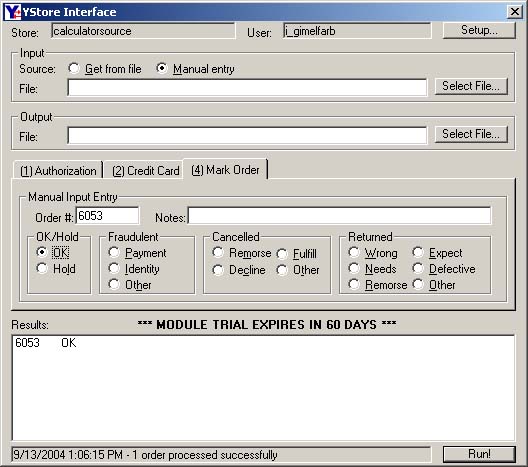The image size is (528, 467).
Task: Click the Order # input field
Action: coord(107,215)
